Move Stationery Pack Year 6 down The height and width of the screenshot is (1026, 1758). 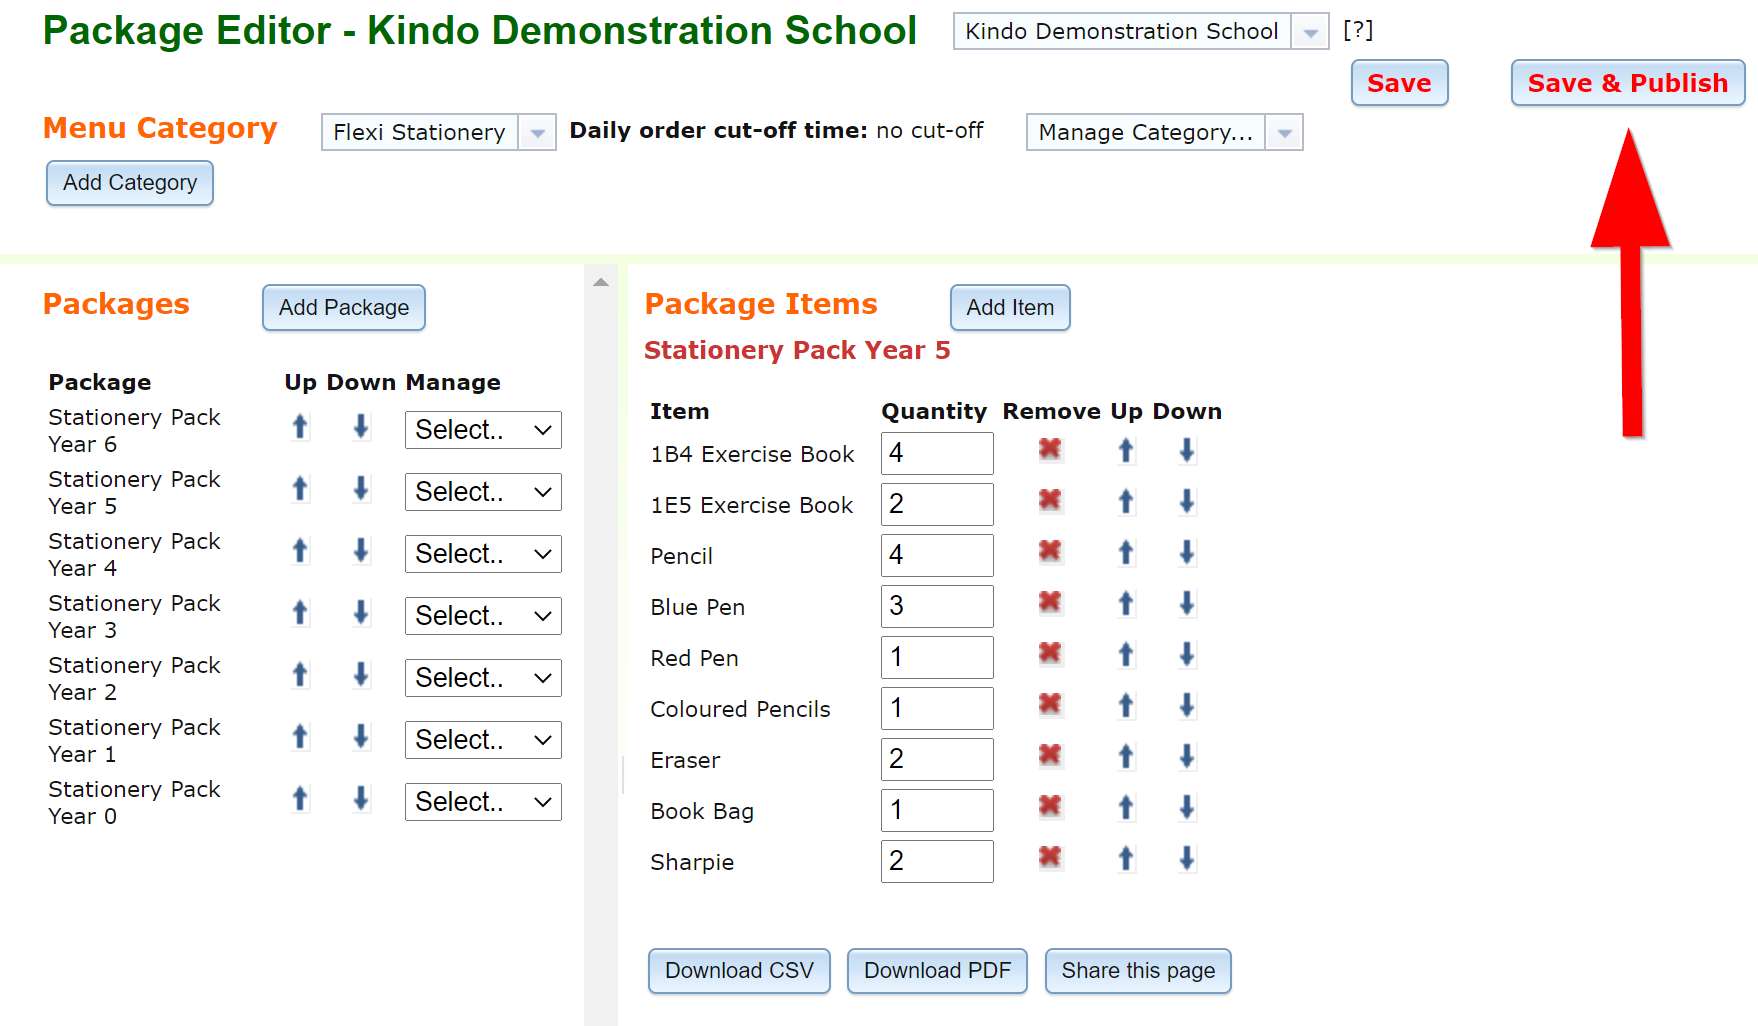coord(361,427)
